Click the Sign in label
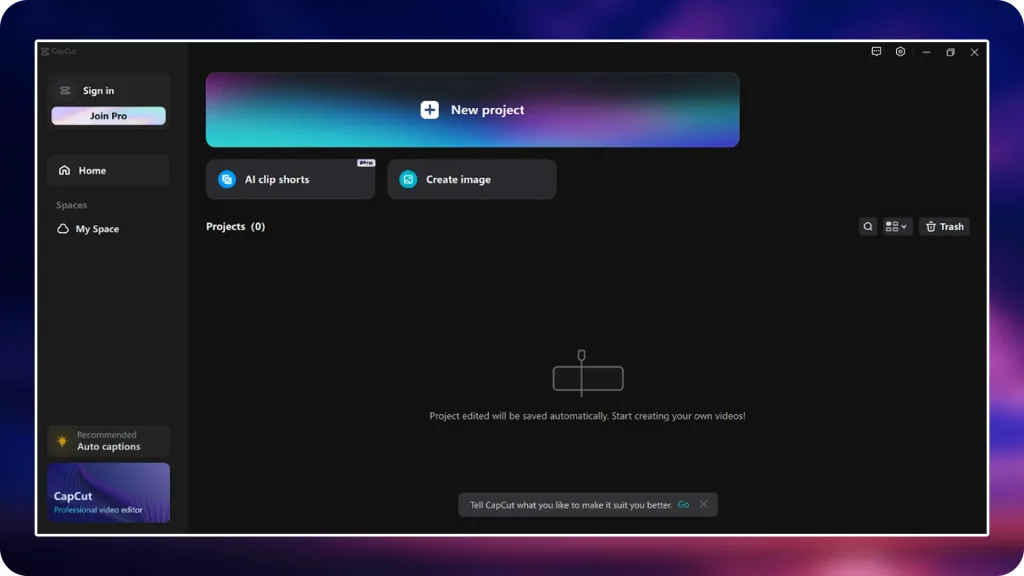This screenshot has height=576, width=1024. 98,91
